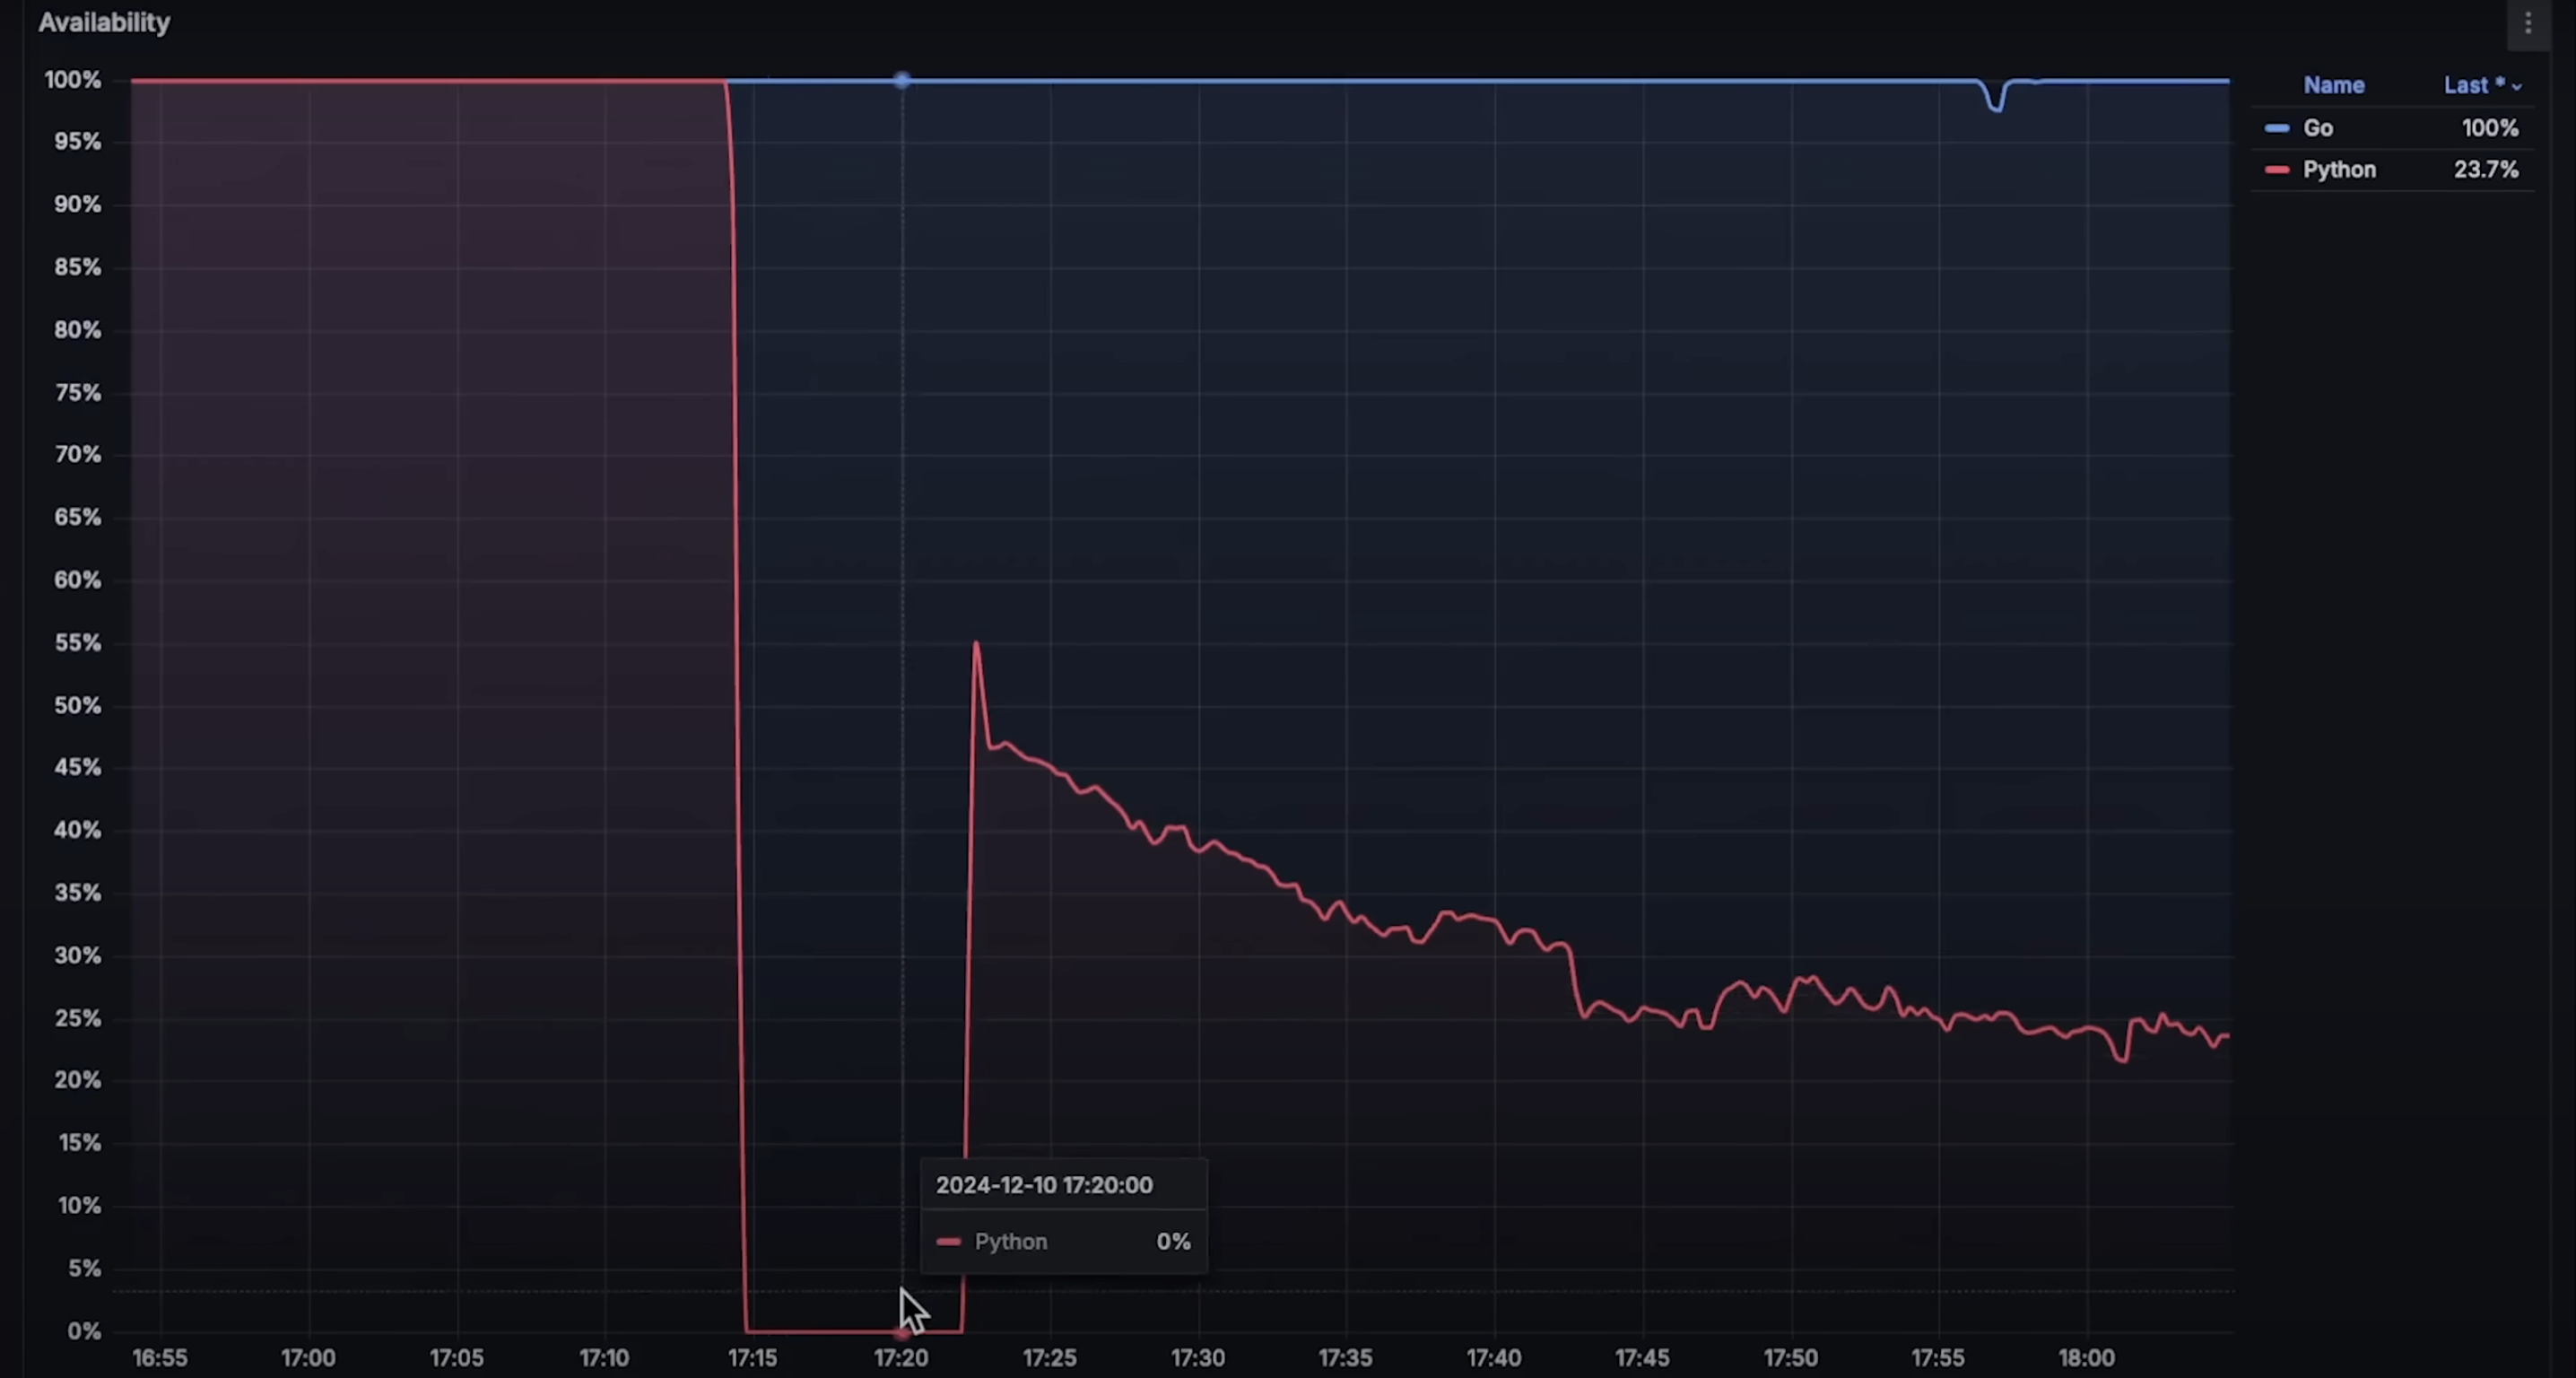Viewport: 2576px width, 1378px height.
Task: Click the sort chevron beside Last *
Action: 2517,87
